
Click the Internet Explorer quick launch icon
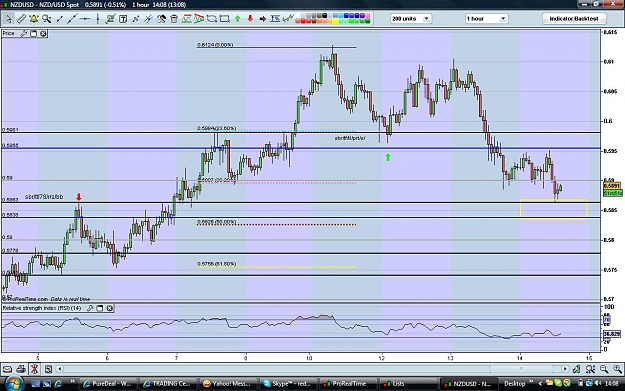pyautogui.click(x=58, y=384)
